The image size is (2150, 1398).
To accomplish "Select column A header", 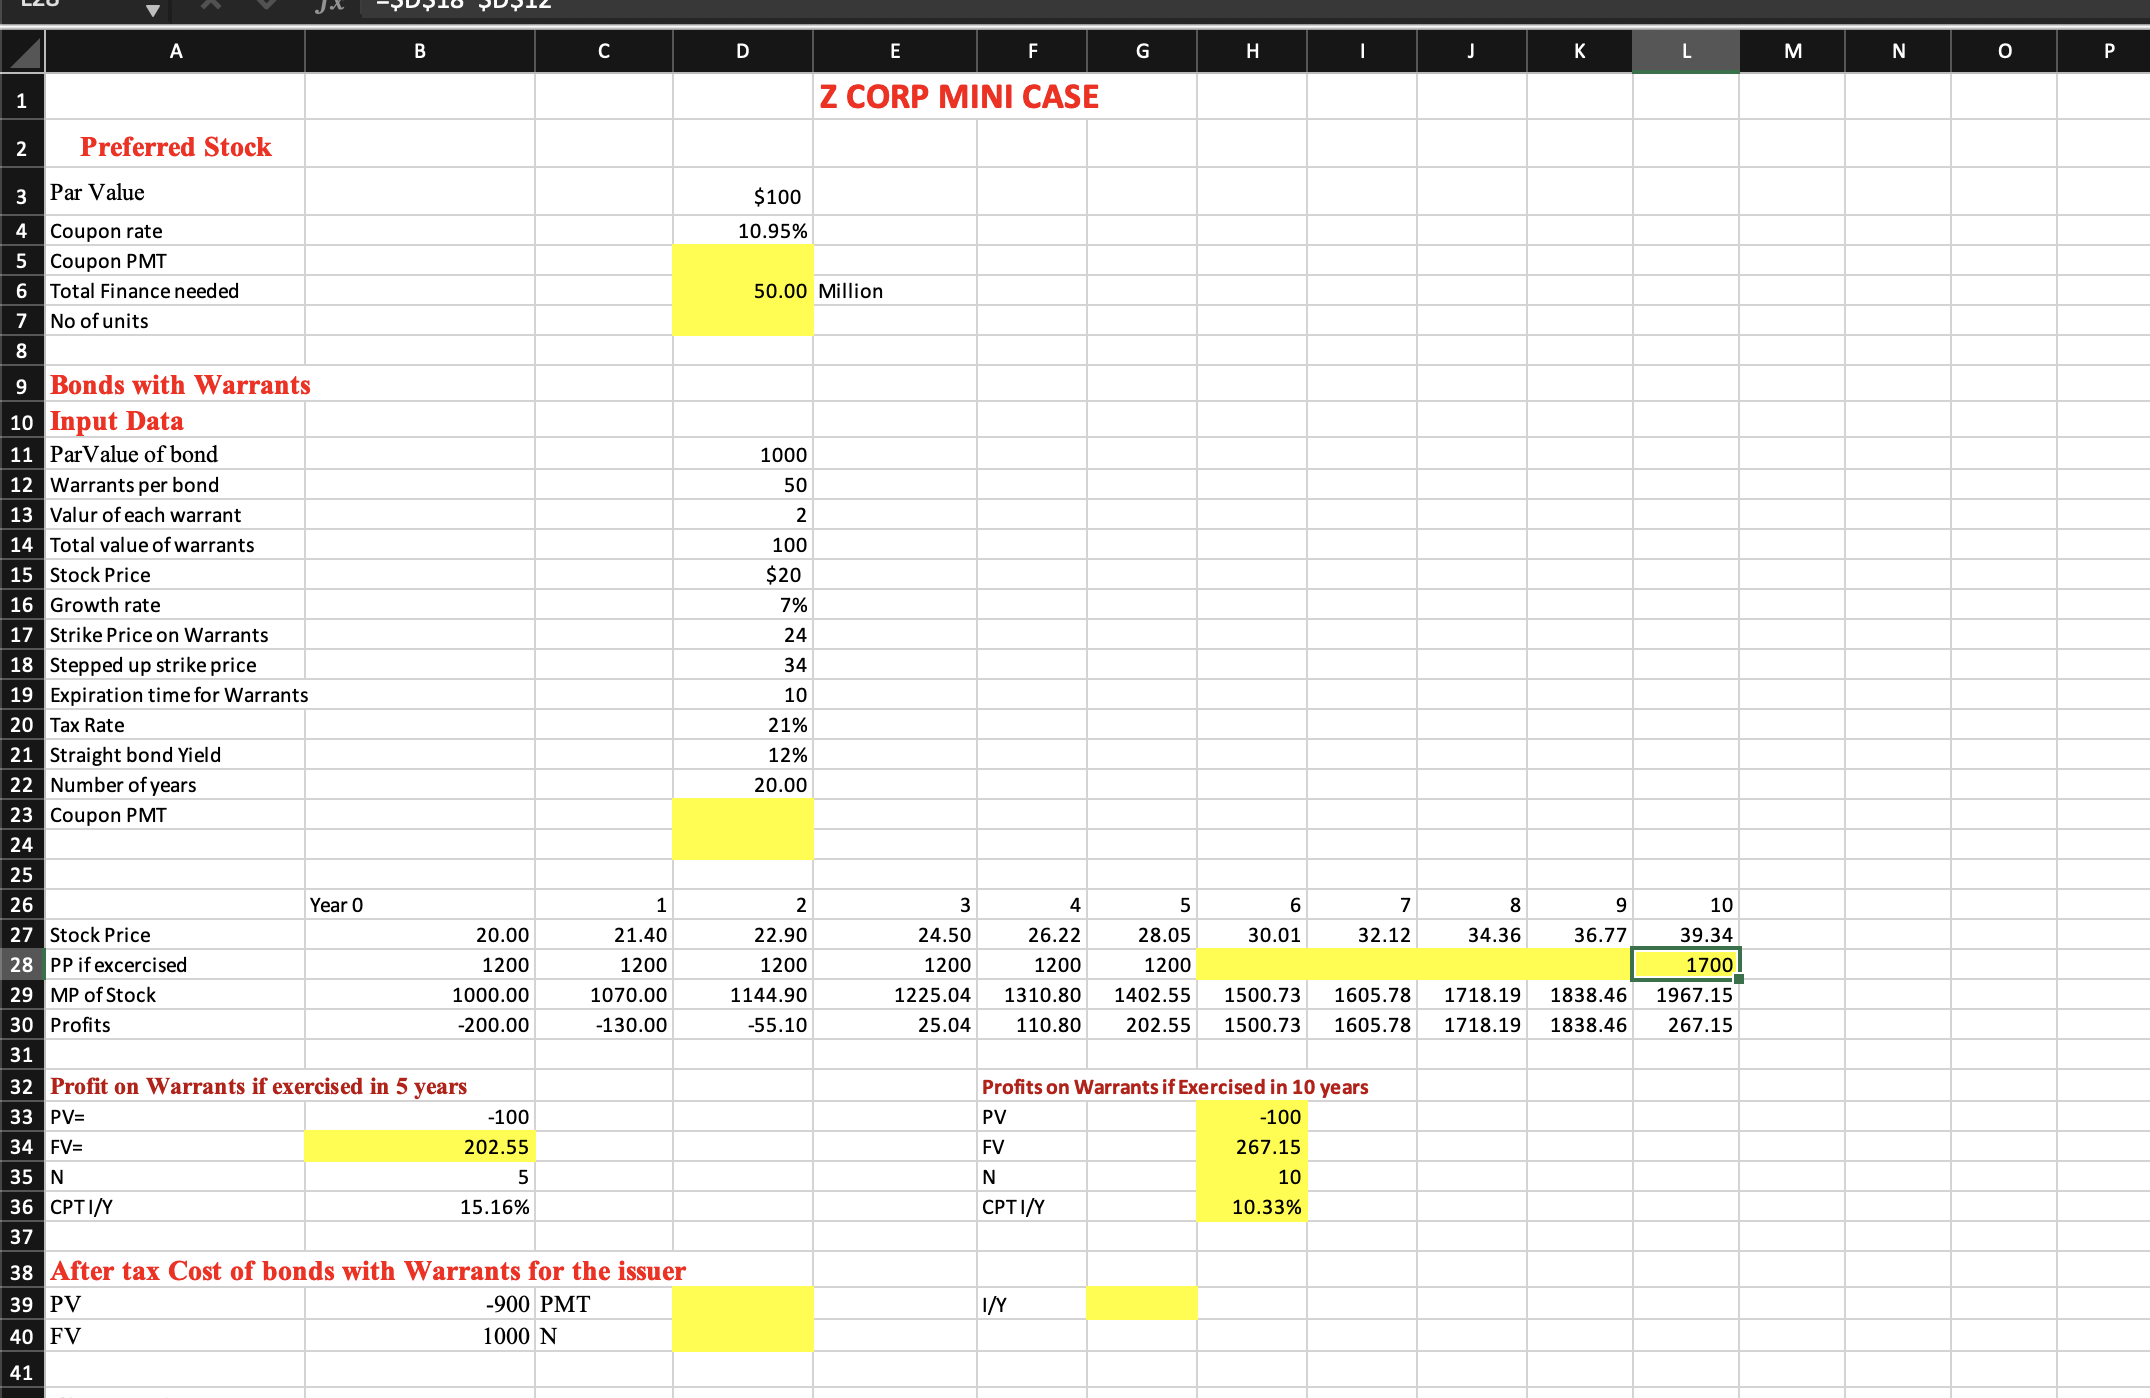I will click(175, 51).
